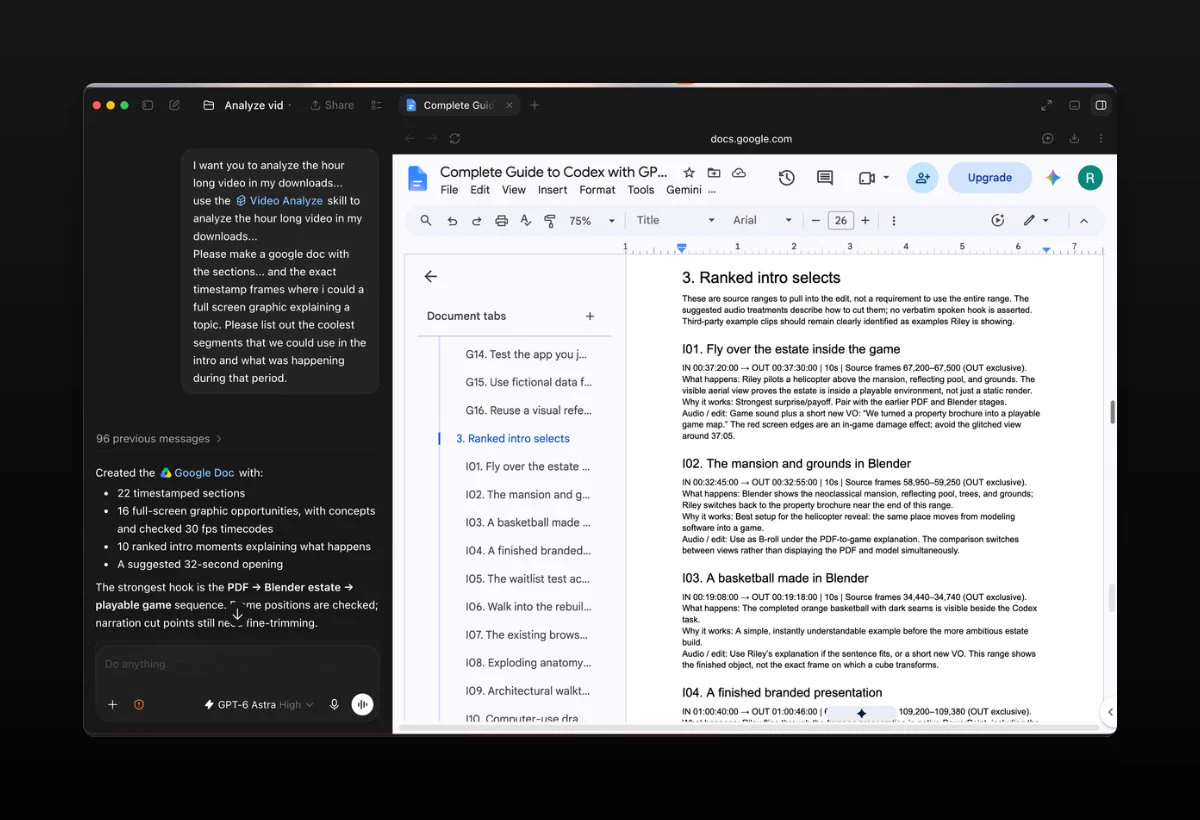Image resolution: width=1200 pixels, height=820 pixels.
Task: Decrease font size with minus button
Action: (x=816, y=220)
